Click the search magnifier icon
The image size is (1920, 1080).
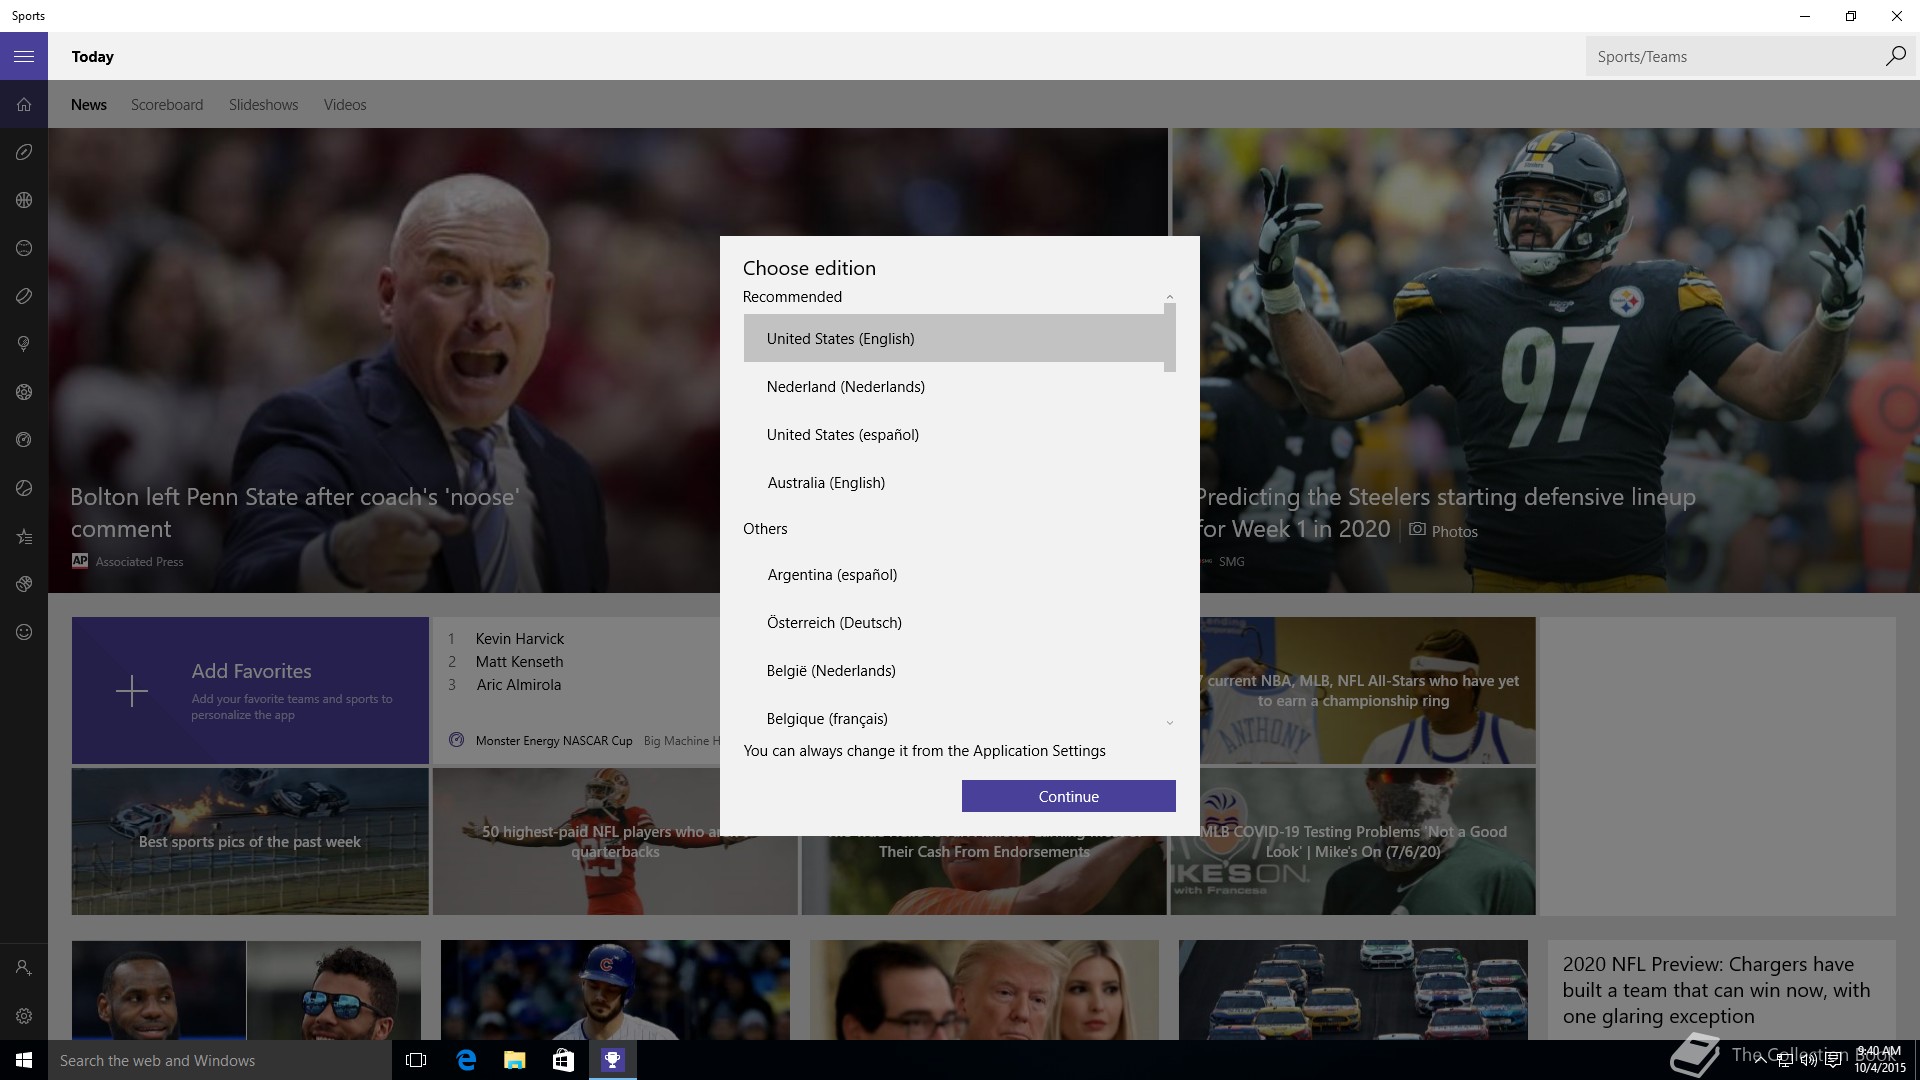(x=1895, y=56)
